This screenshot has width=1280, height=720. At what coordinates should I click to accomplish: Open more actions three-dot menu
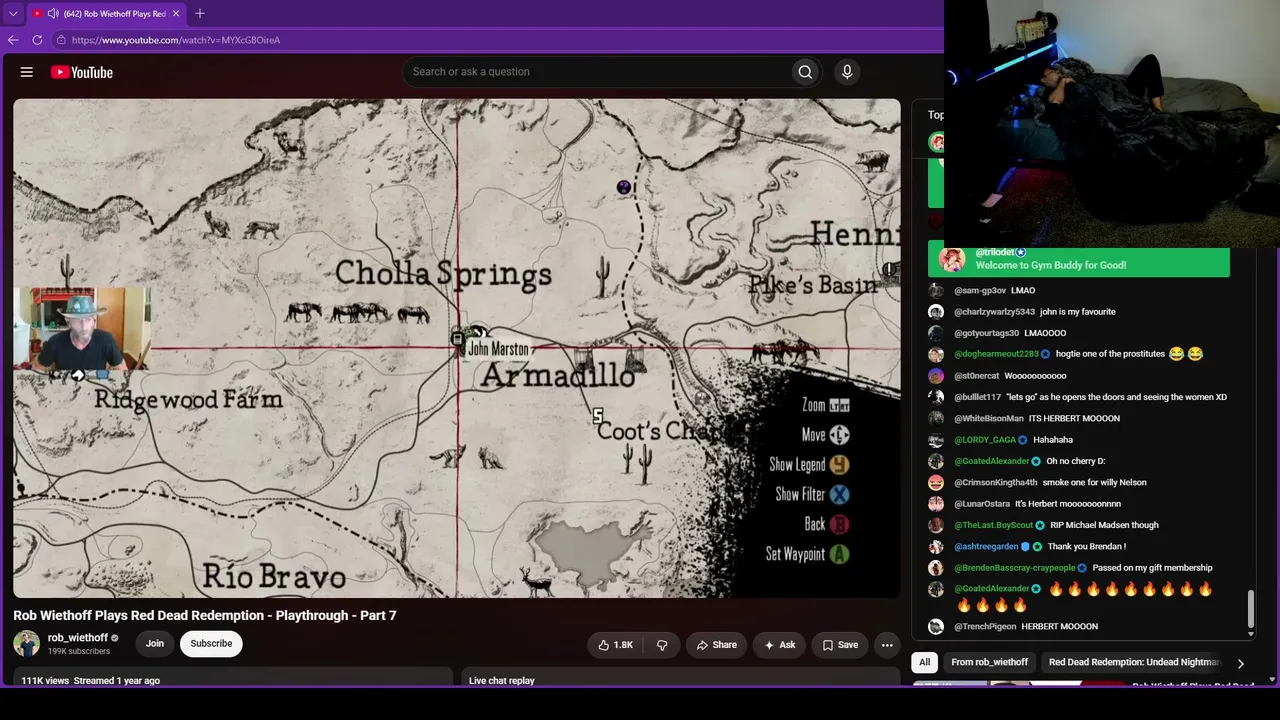(887, 645)
